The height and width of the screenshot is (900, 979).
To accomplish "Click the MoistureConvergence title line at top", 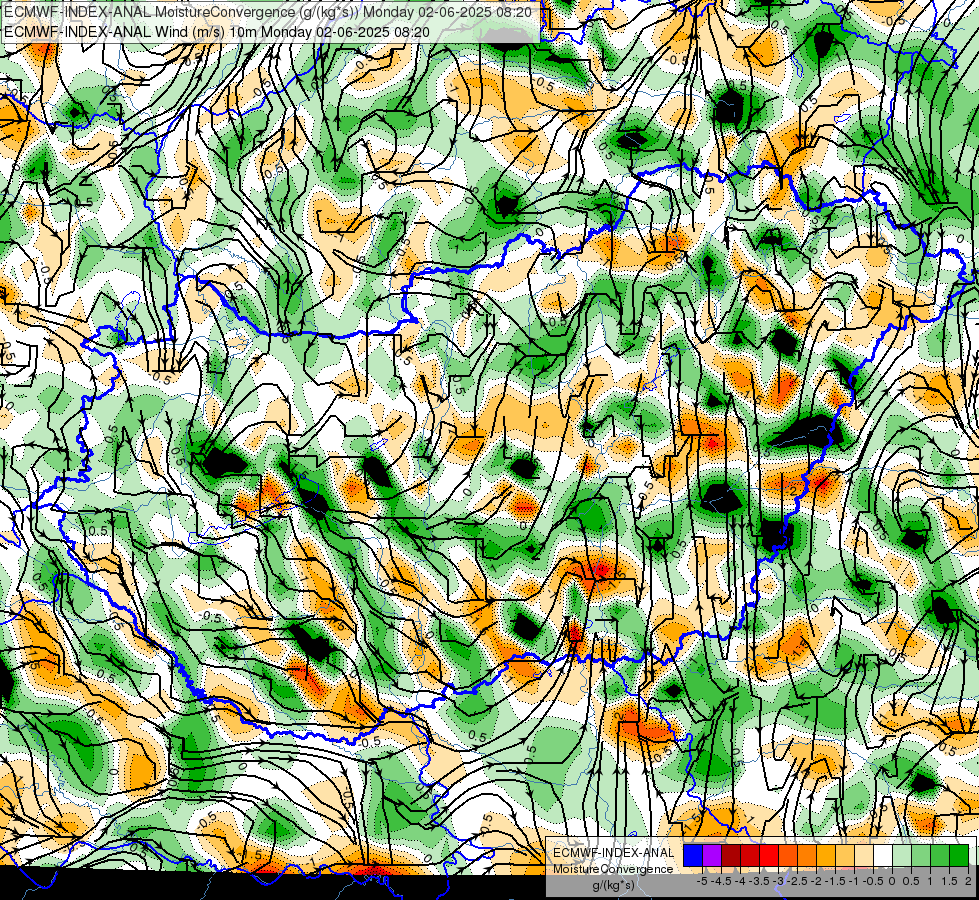I will pyautogui.click(x=268, y=12).
